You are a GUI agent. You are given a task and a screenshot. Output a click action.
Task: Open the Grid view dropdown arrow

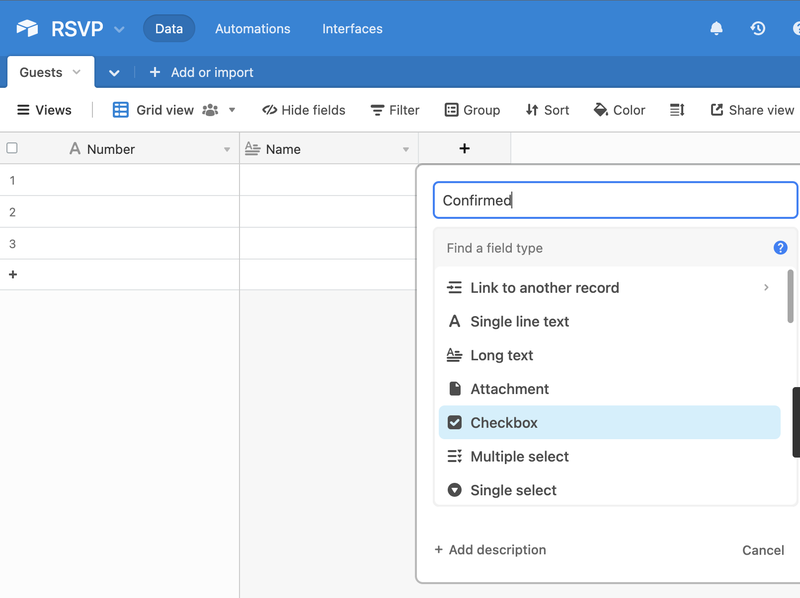tap(232, 110)
